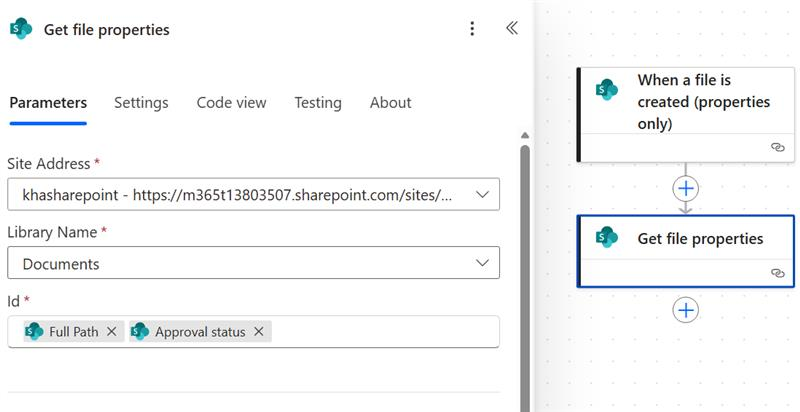Add new step below Get file properties
The image size is (800, 412).
coord(686,310)
